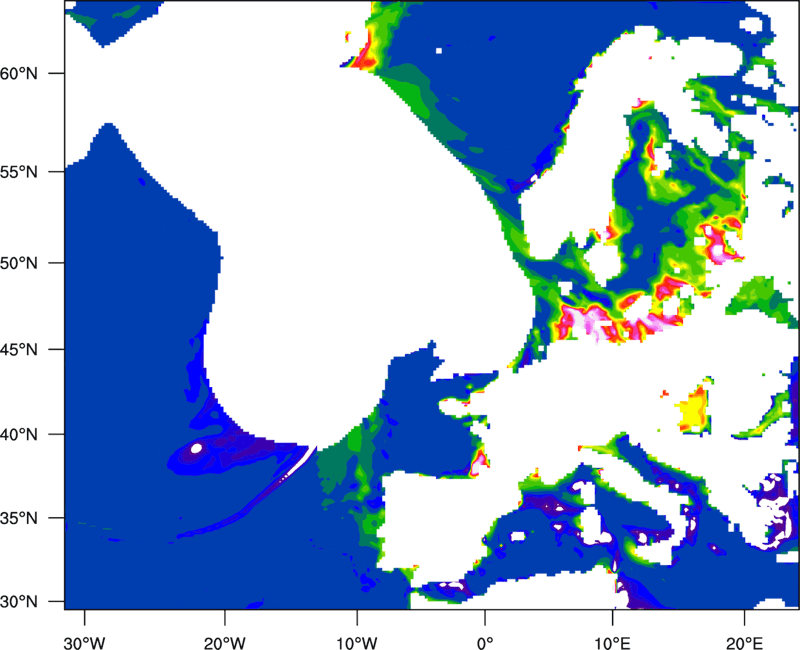Click the 50°N latitude label
800x650 pixels.
coord(19,263)
